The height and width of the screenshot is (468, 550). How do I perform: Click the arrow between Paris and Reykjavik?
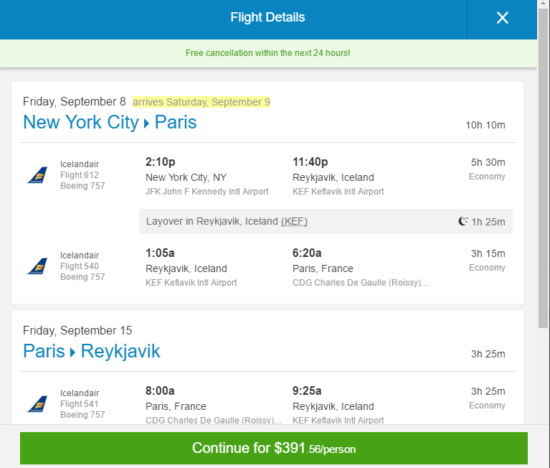(x=73, y=352)
